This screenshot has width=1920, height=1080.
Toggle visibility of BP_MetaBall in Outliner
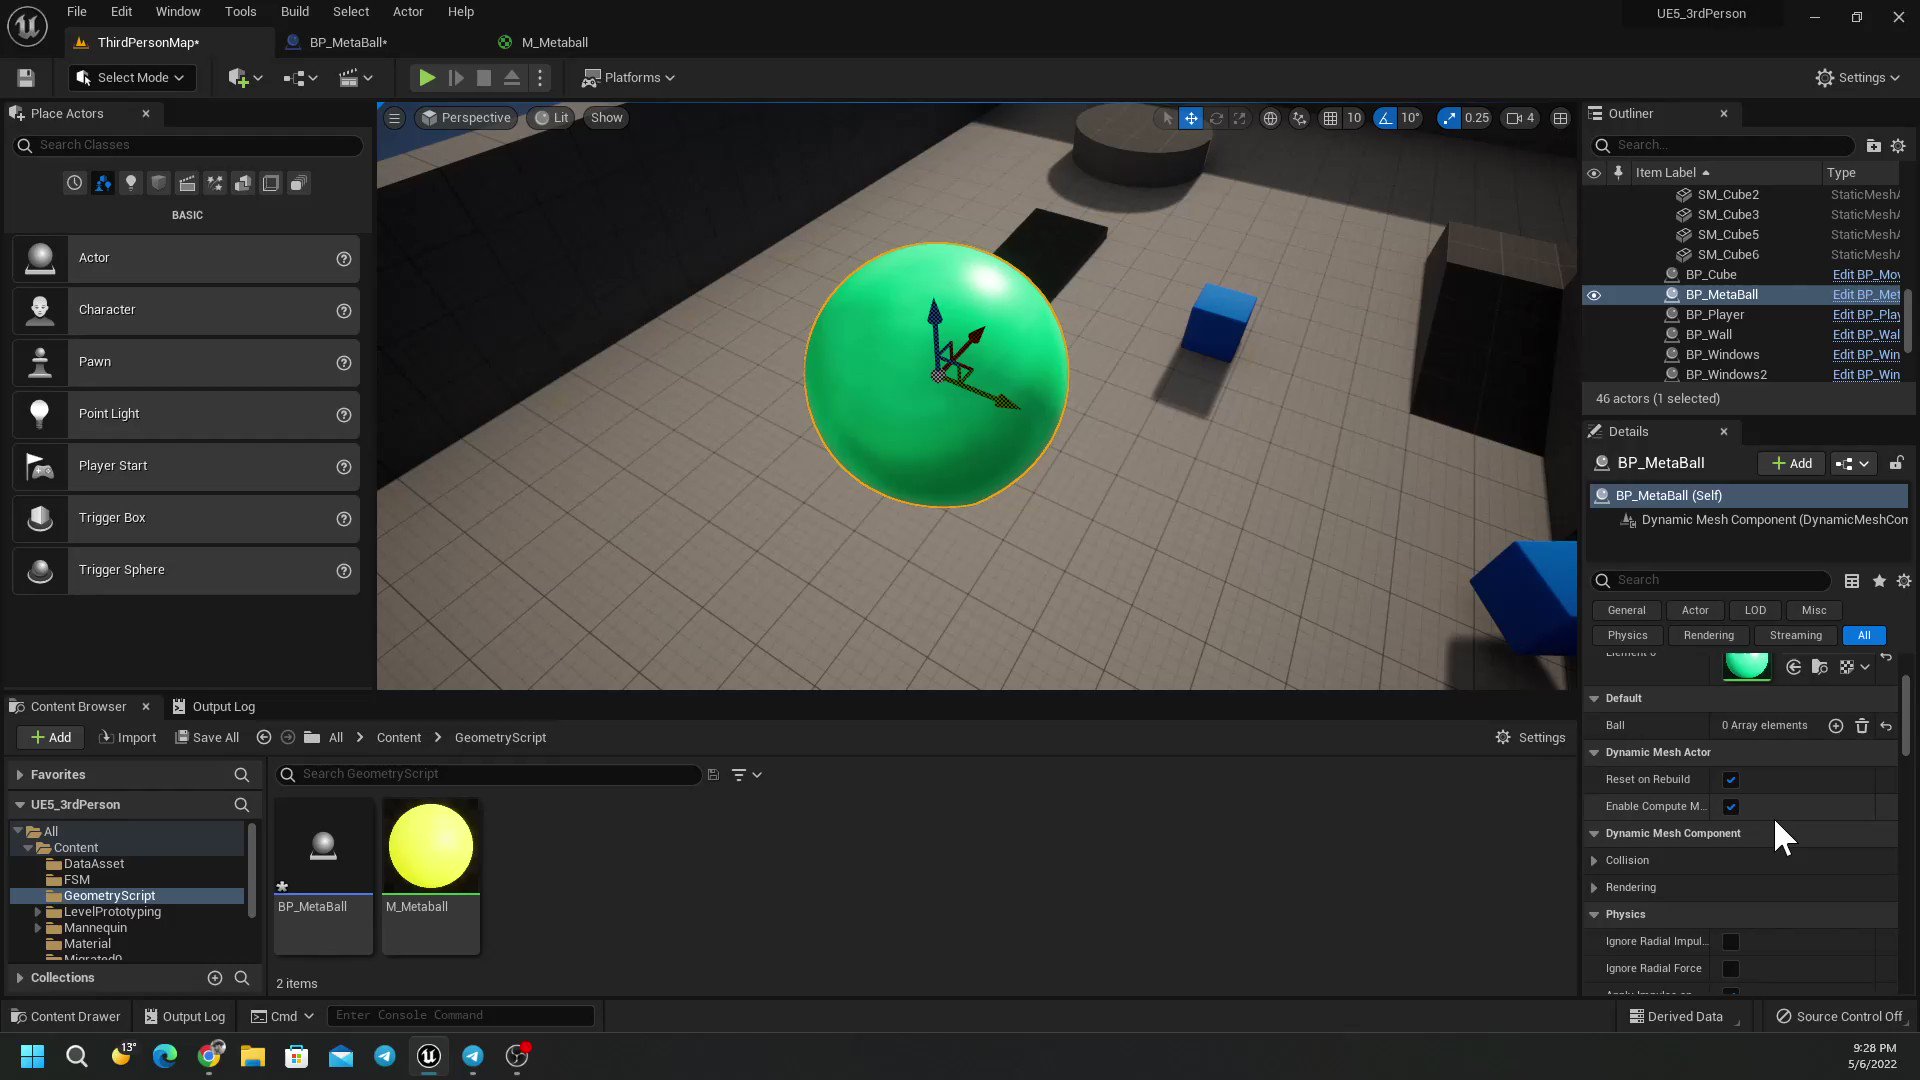[1594, 295]
